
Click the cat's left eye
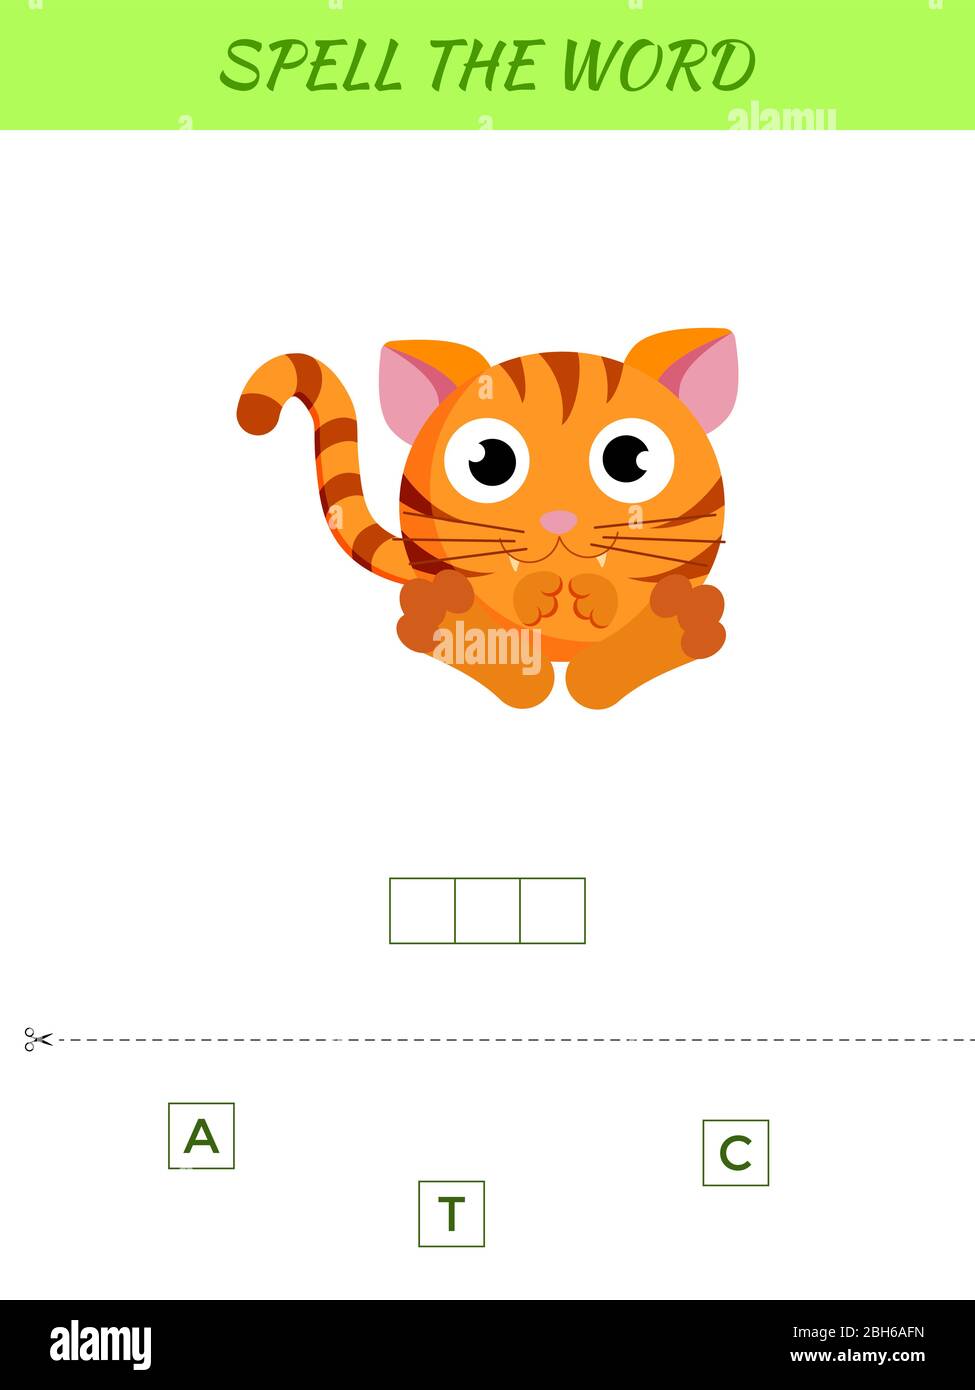[486, 461]
